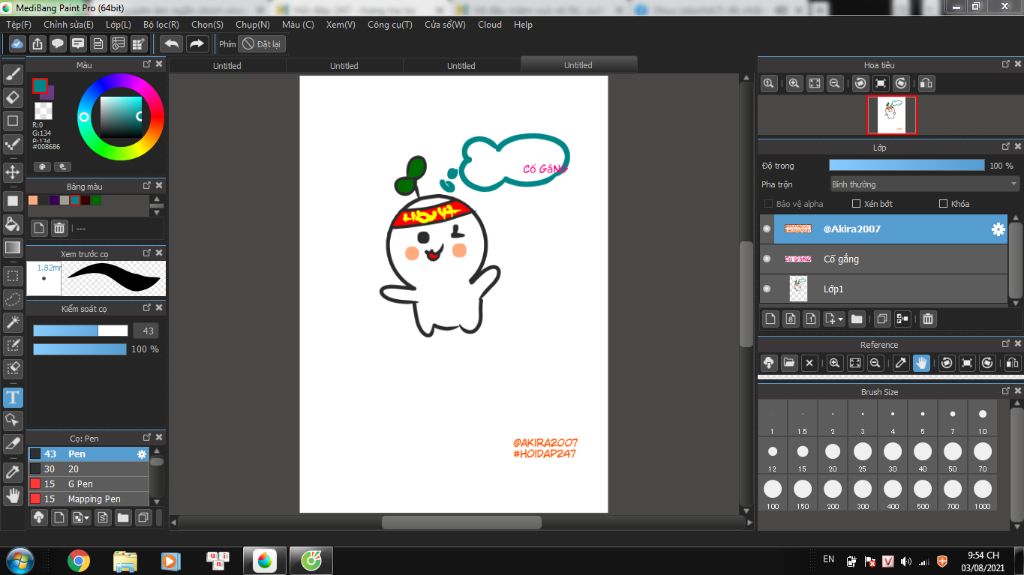Open the Lớp(L) menu

[118, 25]
